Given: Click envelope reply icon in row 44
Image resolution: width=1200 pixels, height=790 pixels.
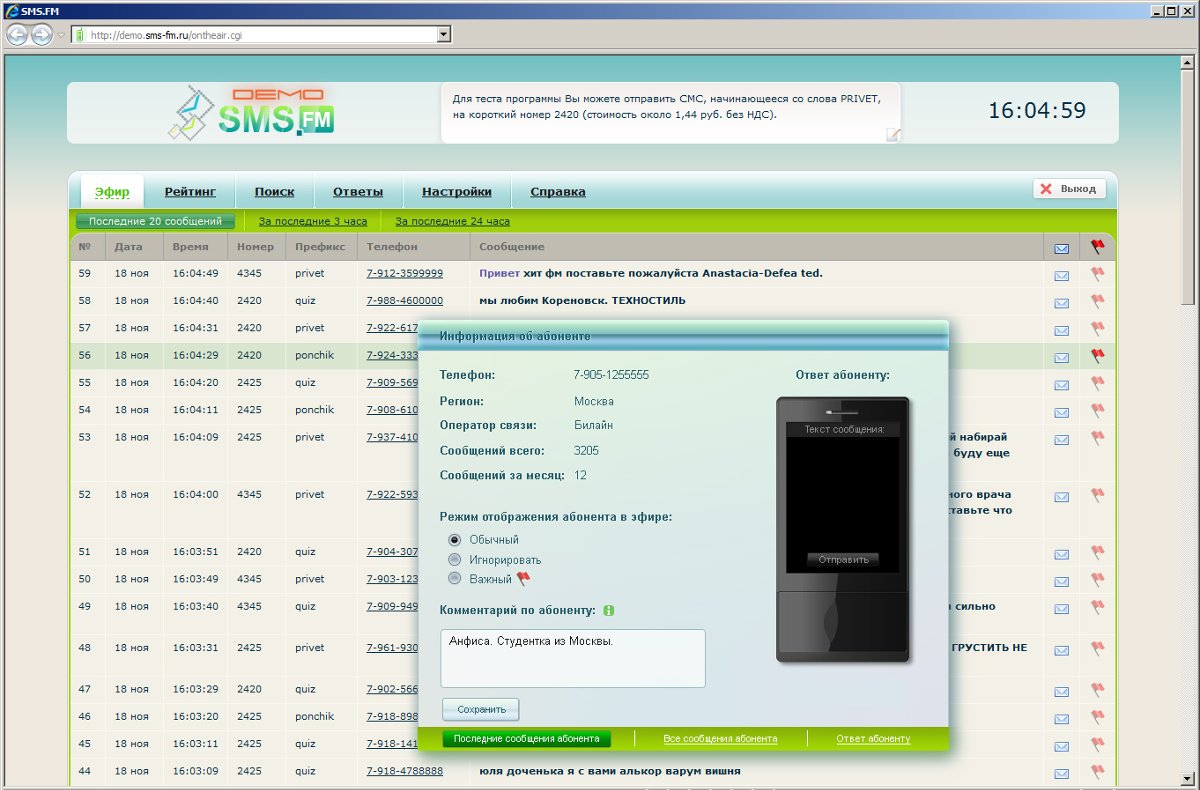Looking at the screenshot, I should click(x=1061, y=773).
